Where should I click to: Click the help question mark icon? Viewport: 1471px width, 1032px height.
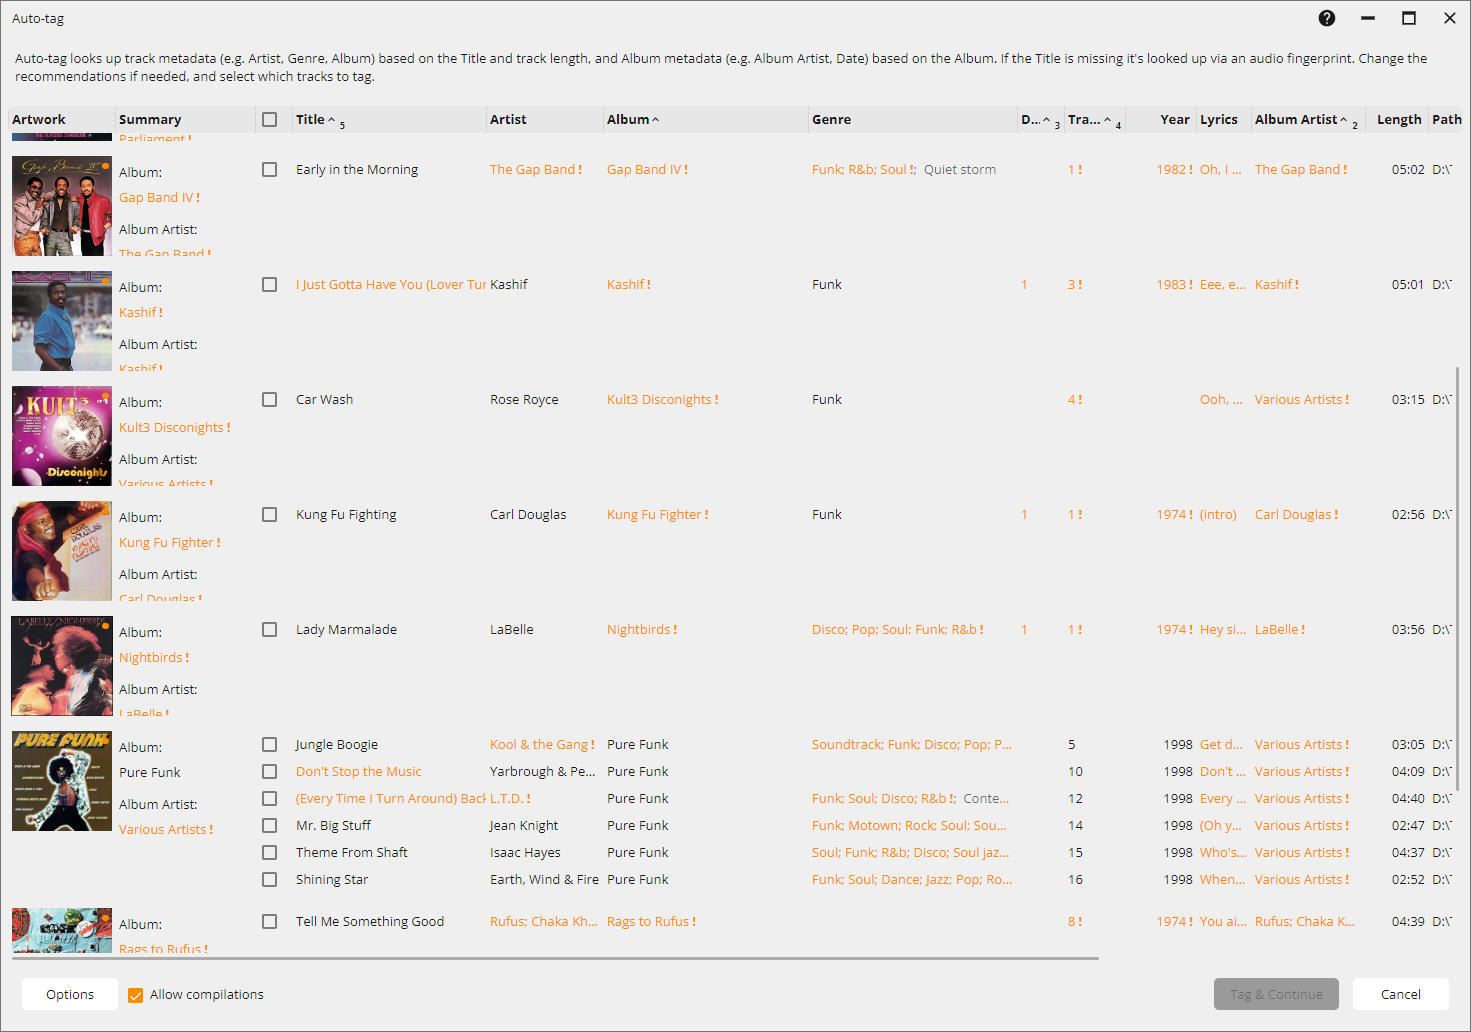(1326, 18)
